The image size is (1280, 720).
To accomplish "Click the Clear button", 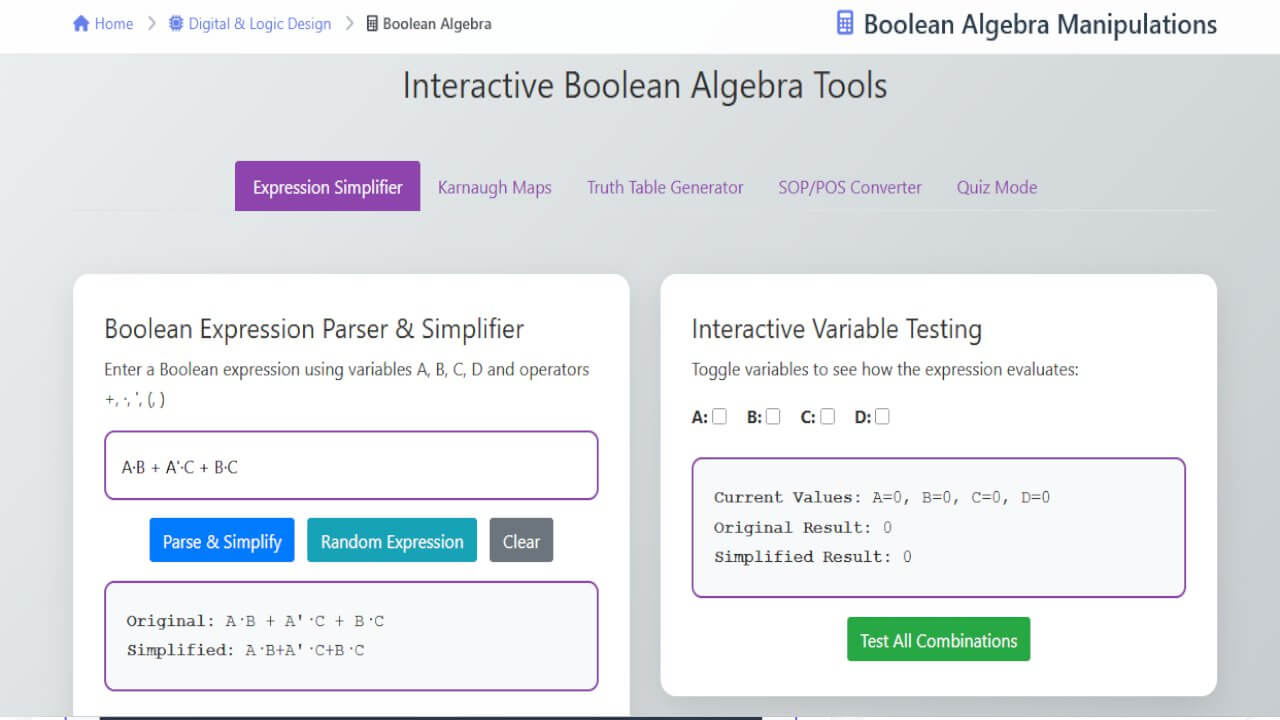I will pos(521,541).
